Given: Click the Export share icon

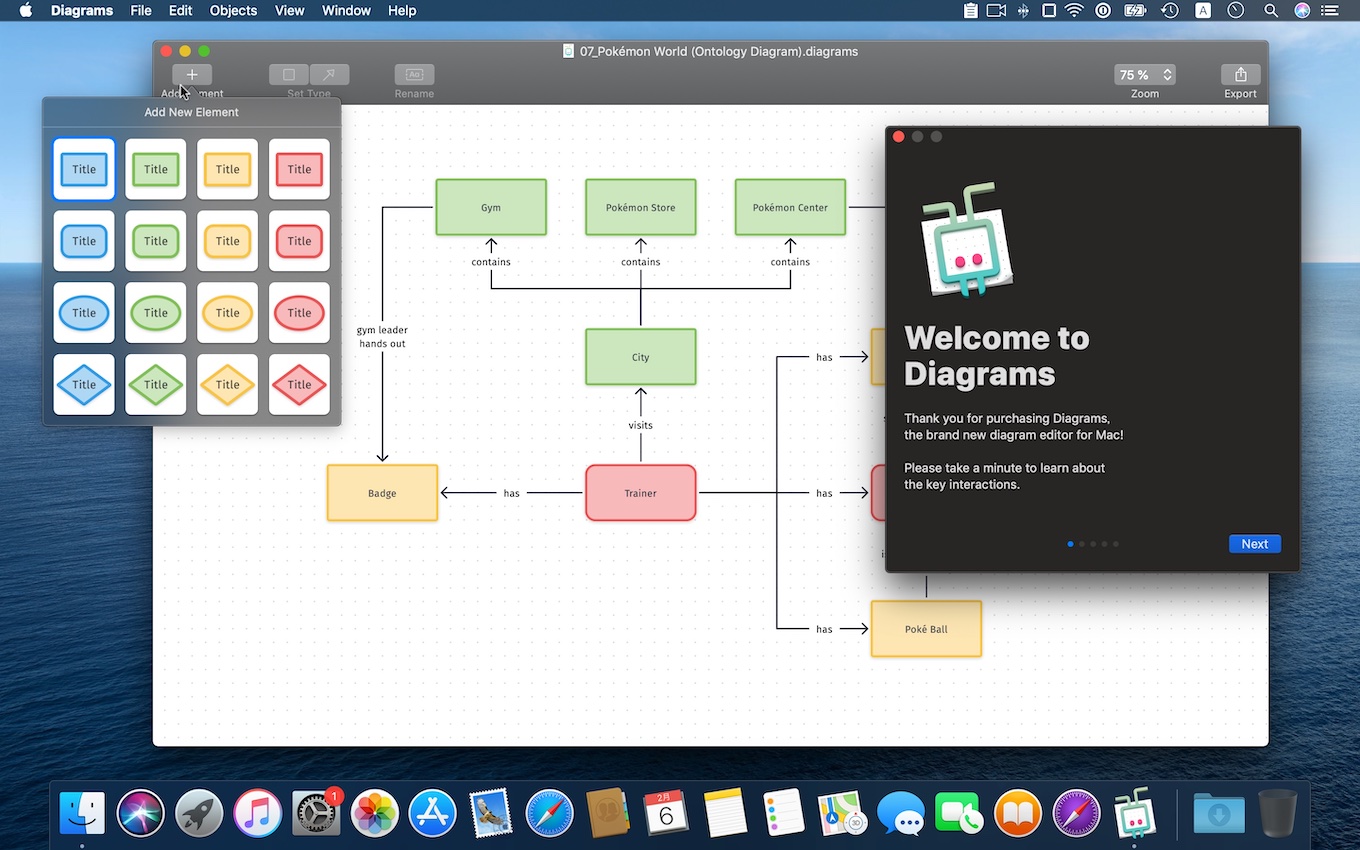Looking at the screenshot, I should coord(1240,75).
